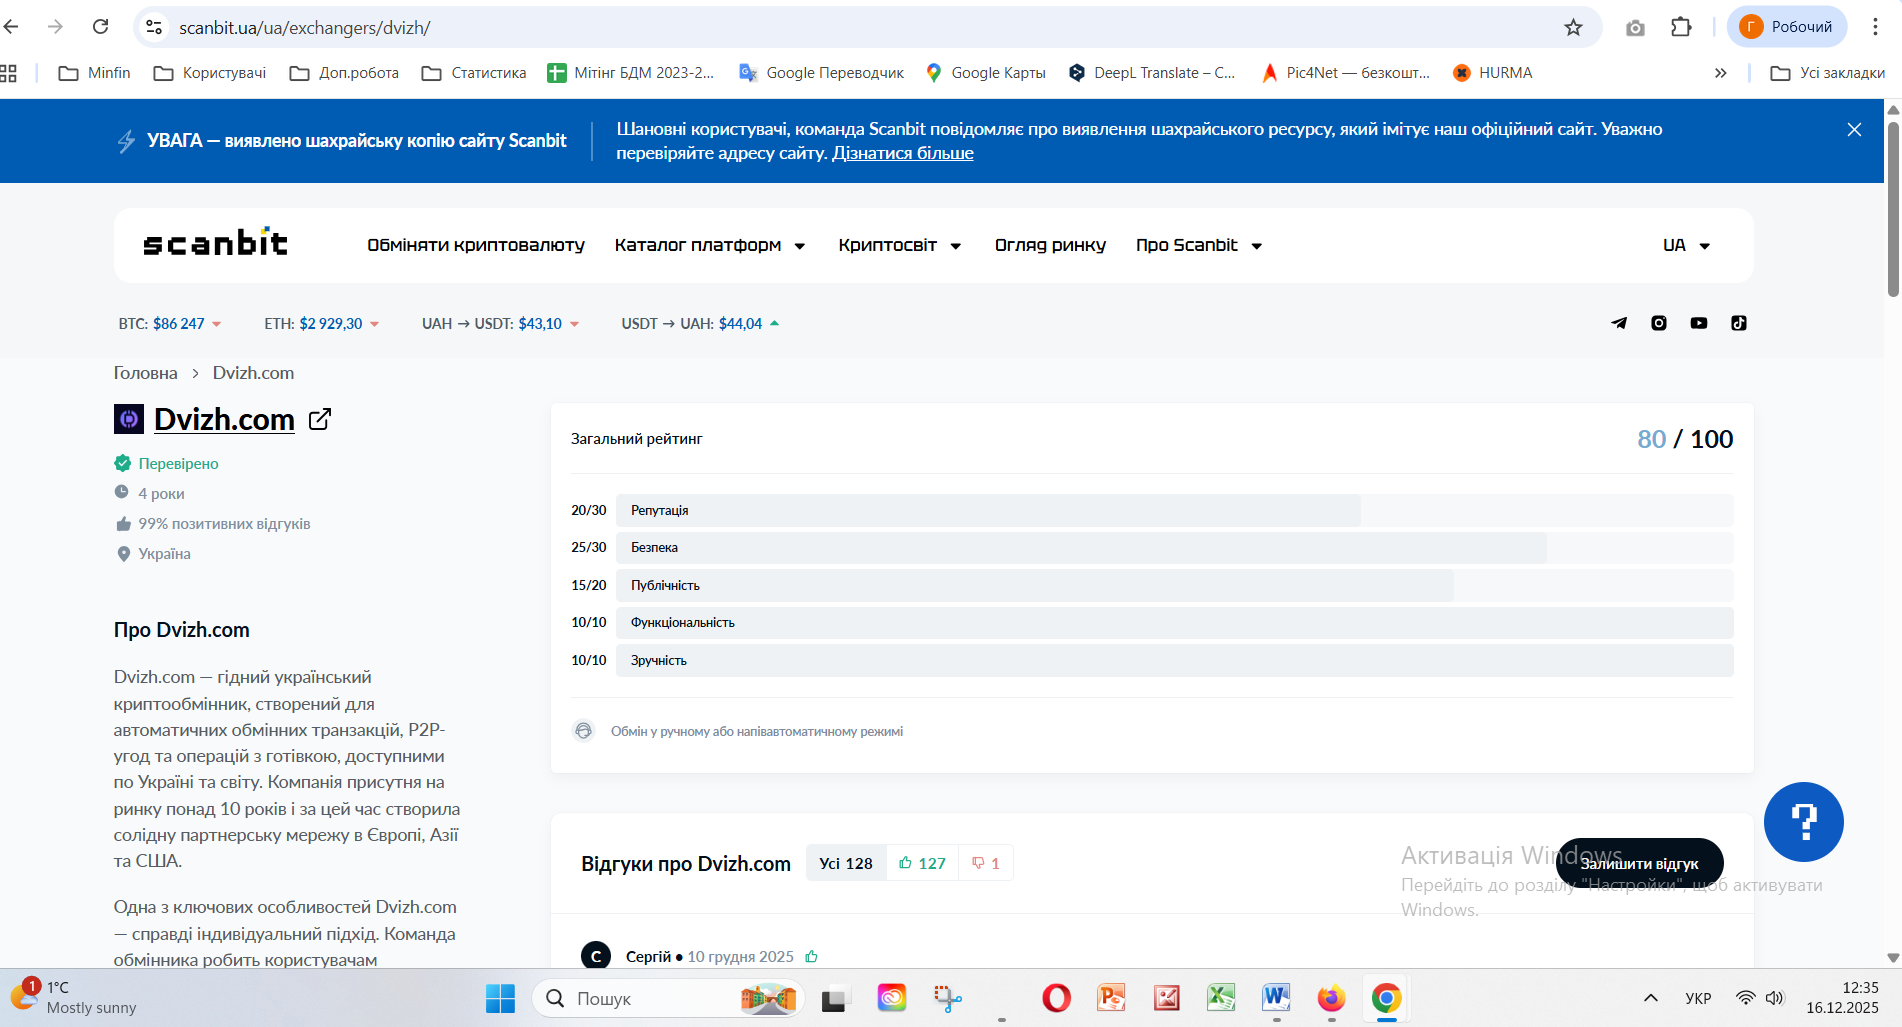Open the Користувачі bookmark folder
The height and width of the screenshot is (1027, 1902).
pyautogui.click(x=210, y=73)
